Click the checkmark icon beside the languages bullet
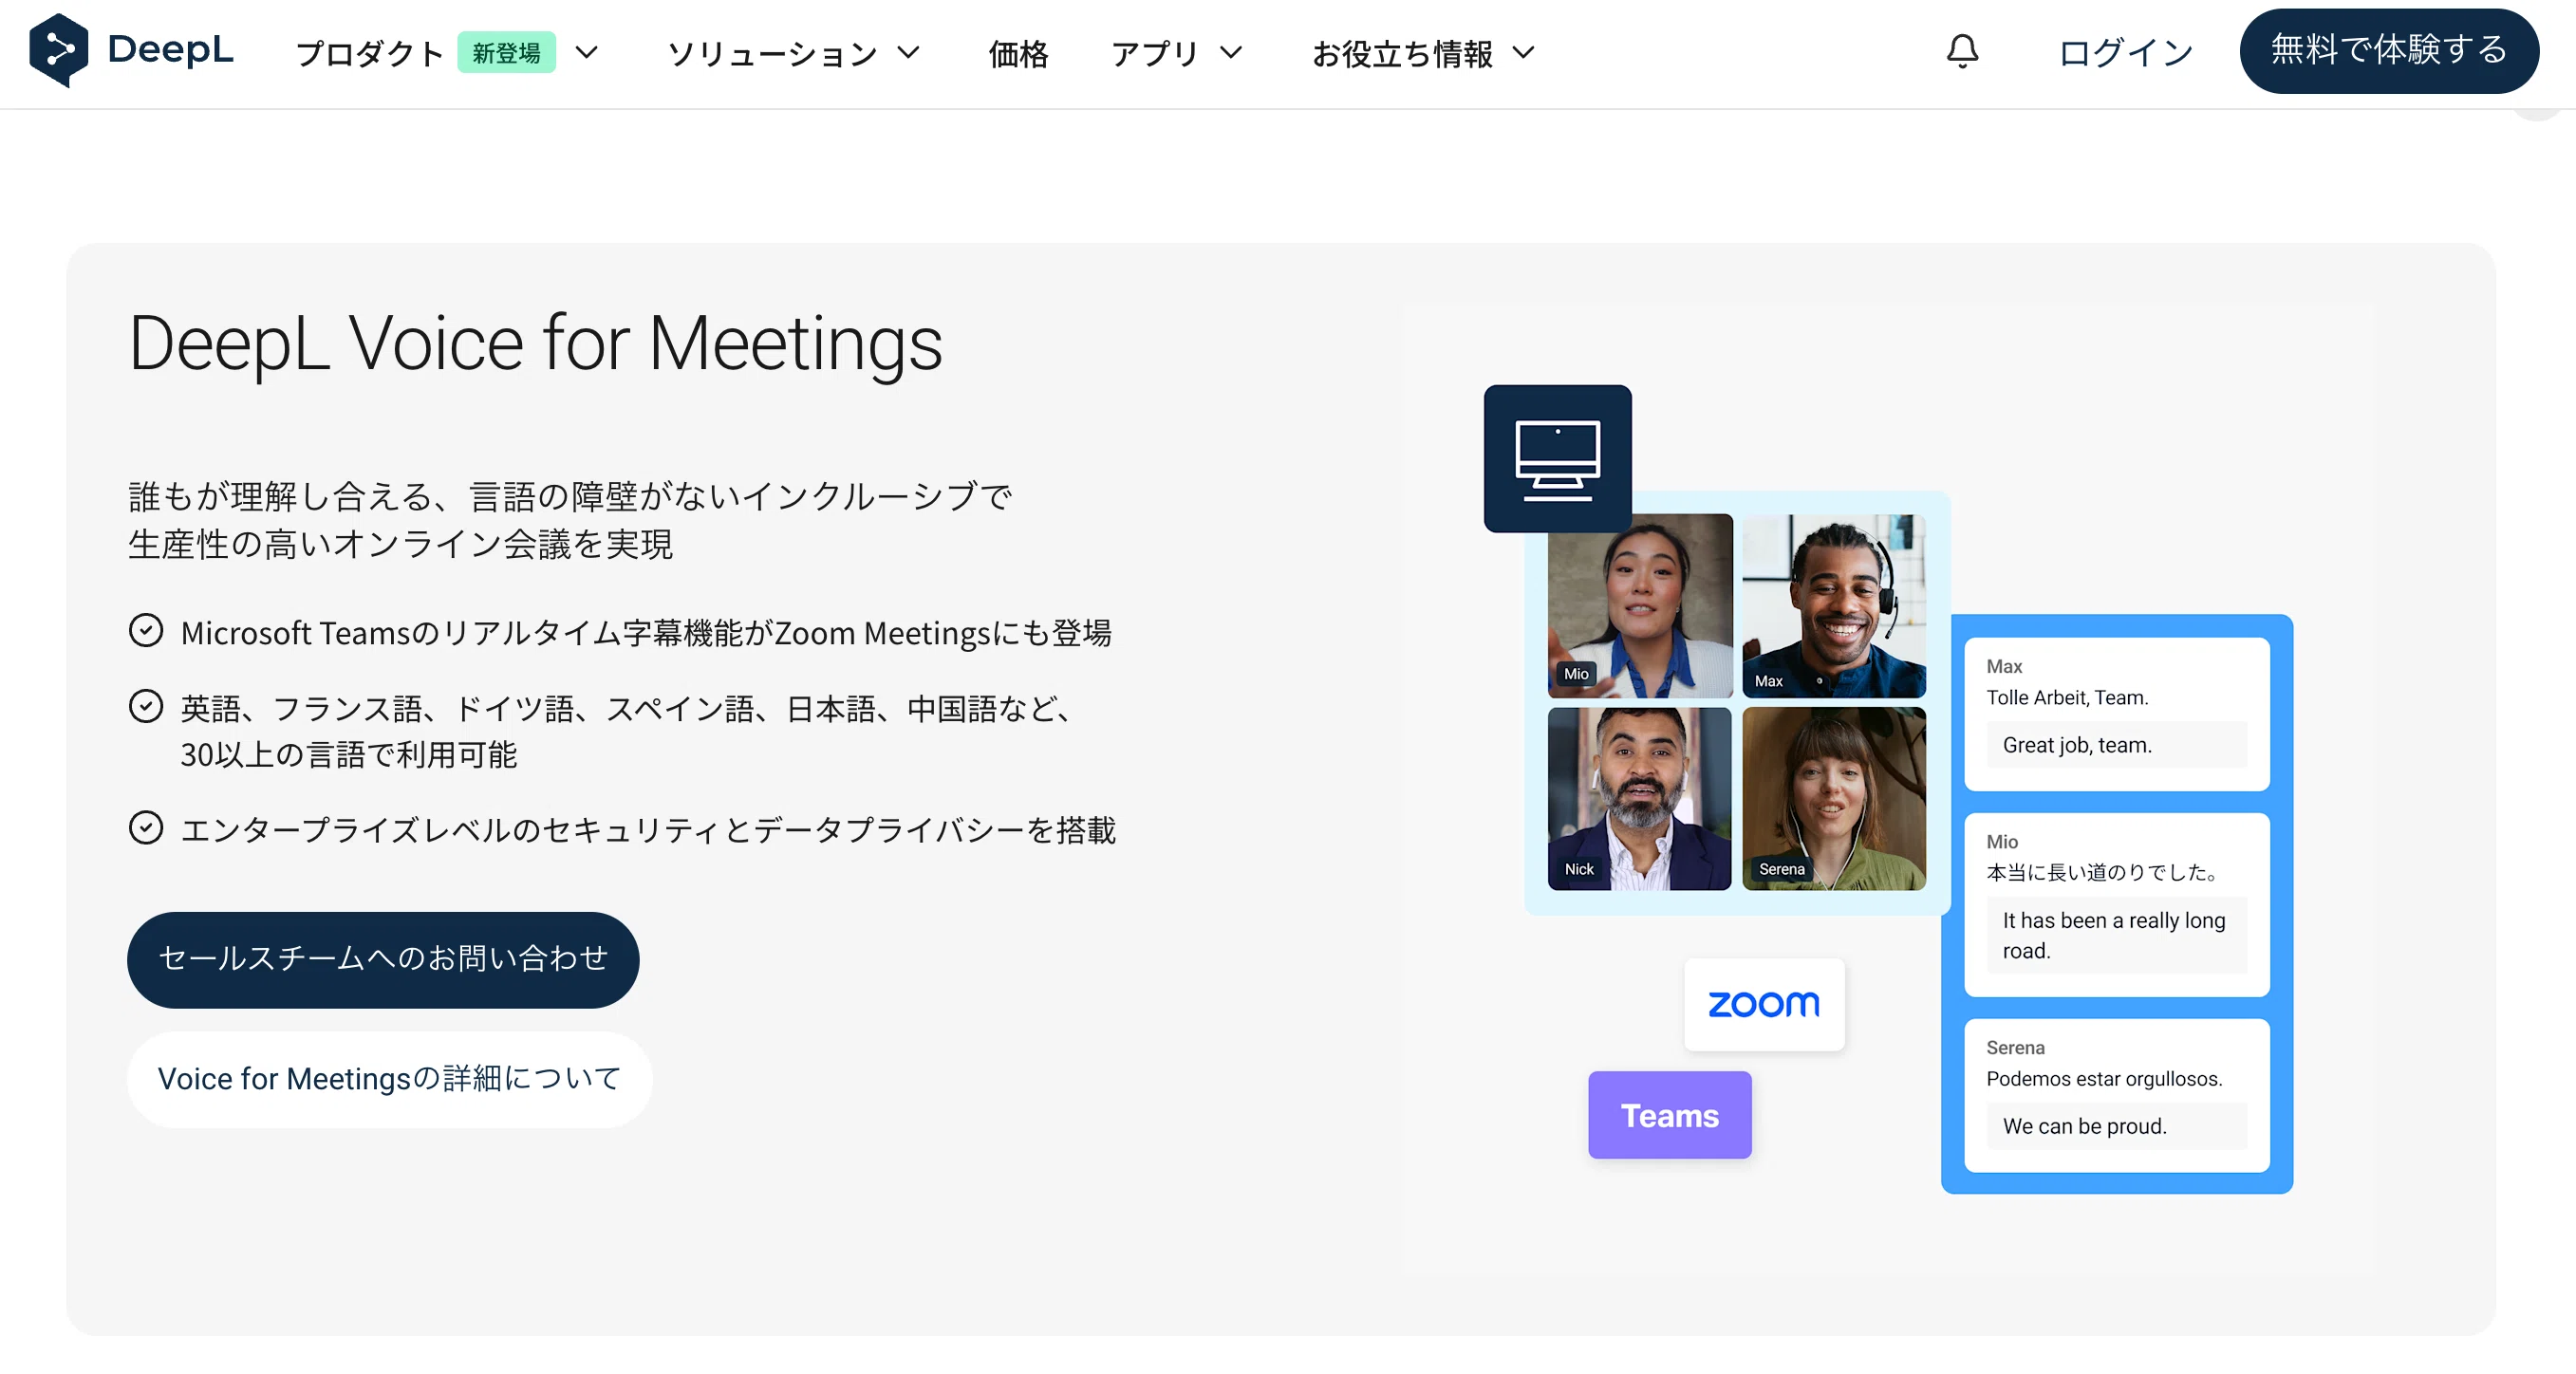The image size is (2576, 1374). (146, 707)
